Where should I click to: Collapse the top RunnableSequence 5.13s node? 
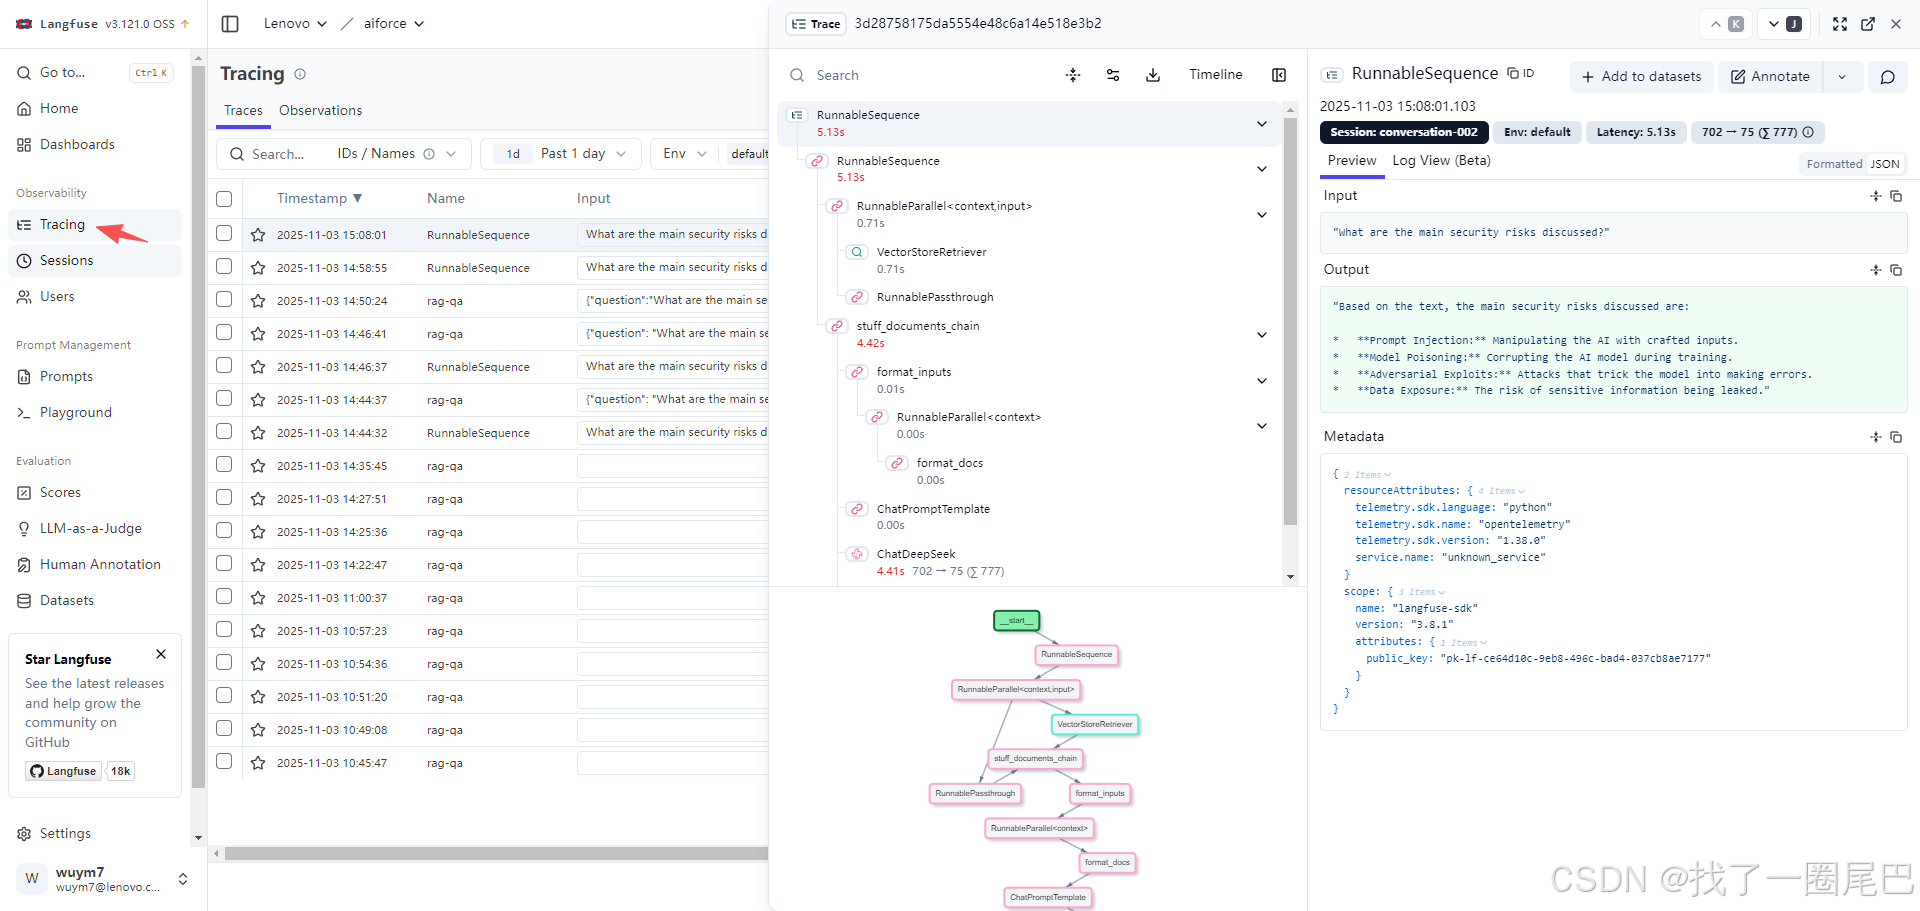coord(1262,124)
